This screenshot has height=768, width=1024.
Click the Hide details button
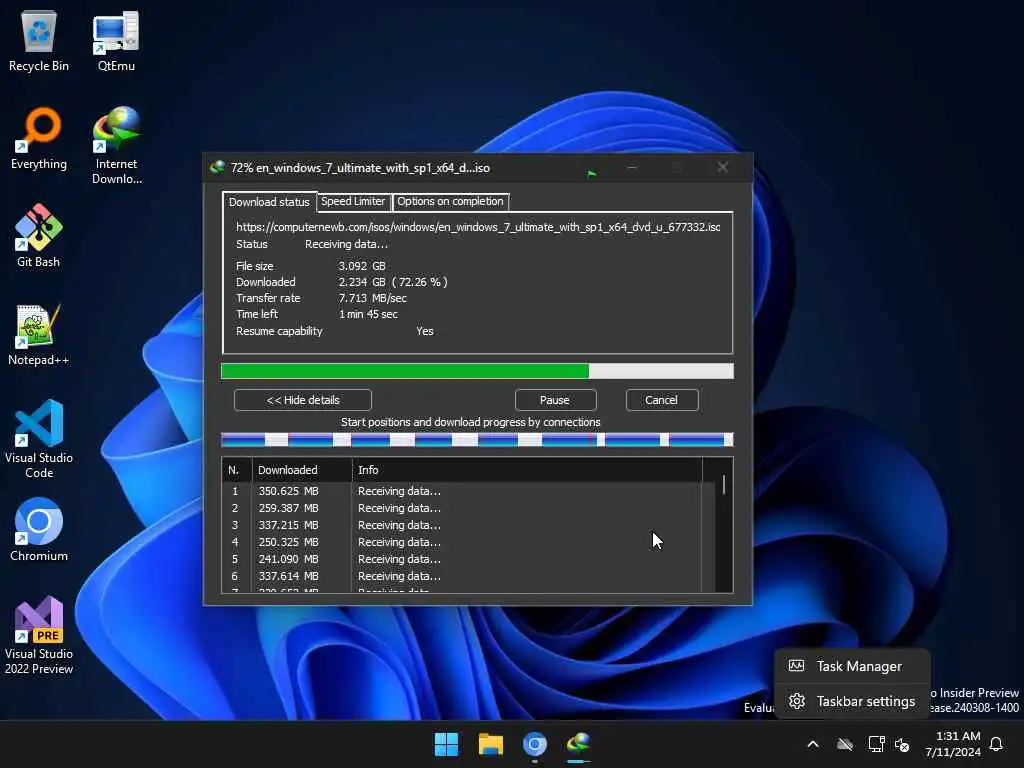(303, 400)
